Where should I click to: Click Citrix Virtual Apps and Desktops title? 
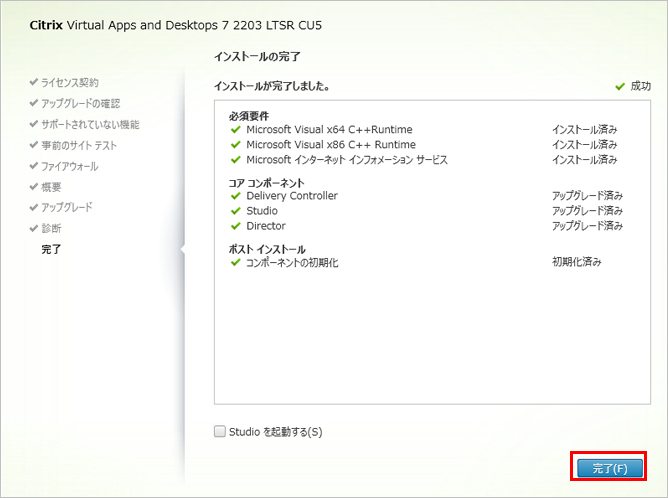pos(176,25)
